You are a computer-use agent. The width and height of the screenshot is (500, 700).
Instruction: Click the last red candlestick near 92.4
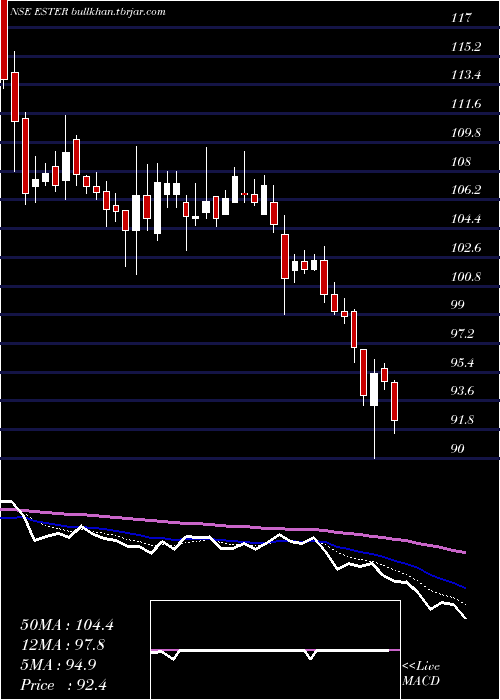(x=394, y=407)
